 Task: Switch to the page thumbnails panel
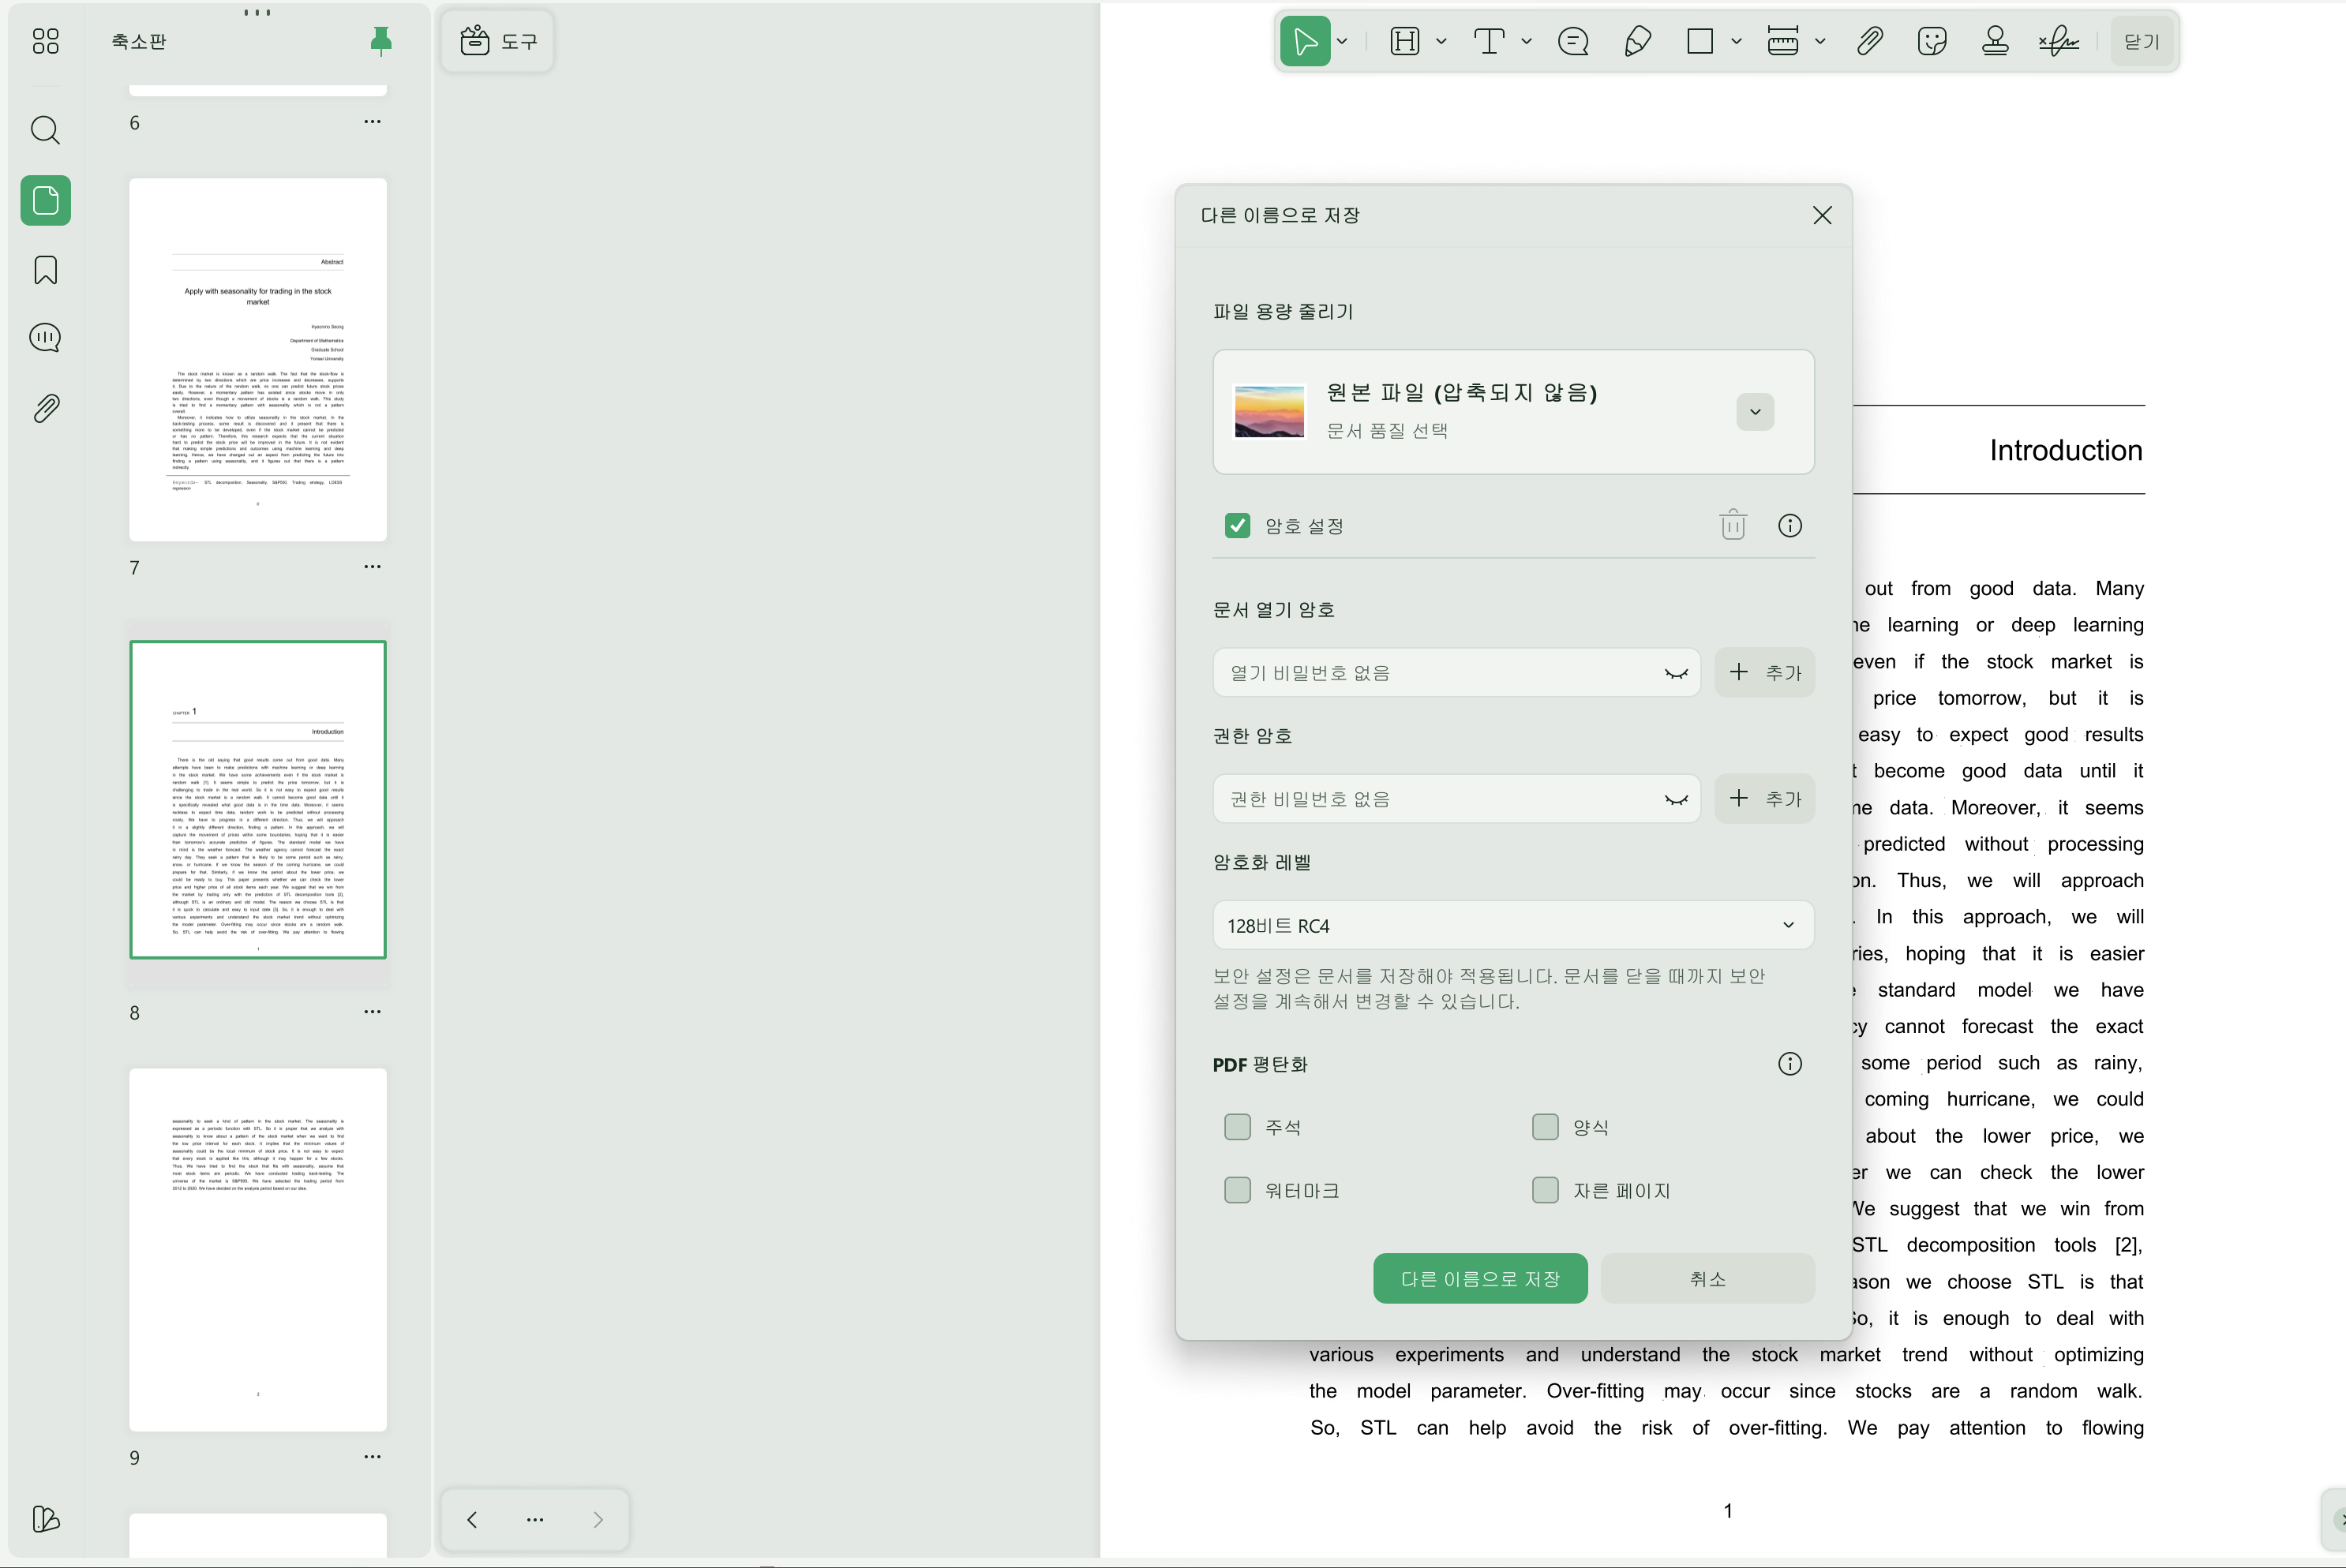point(45,200)
